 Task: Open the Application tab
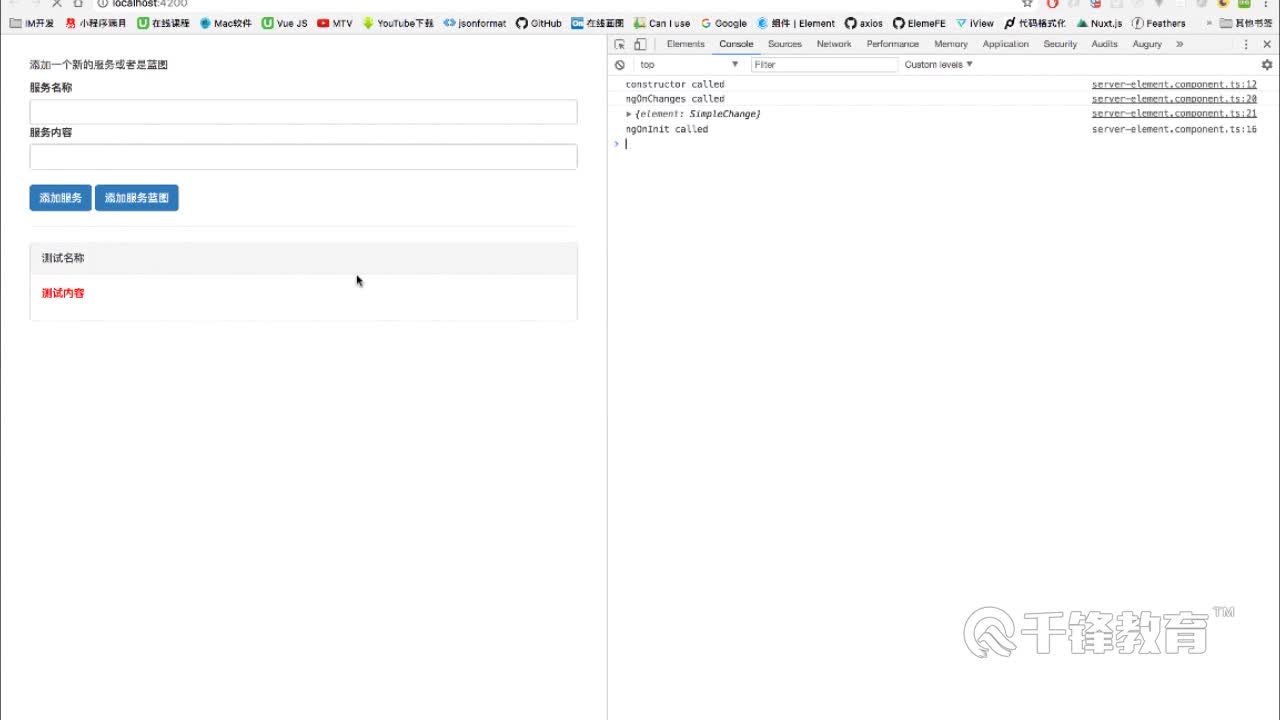(x=1006, y=44)
